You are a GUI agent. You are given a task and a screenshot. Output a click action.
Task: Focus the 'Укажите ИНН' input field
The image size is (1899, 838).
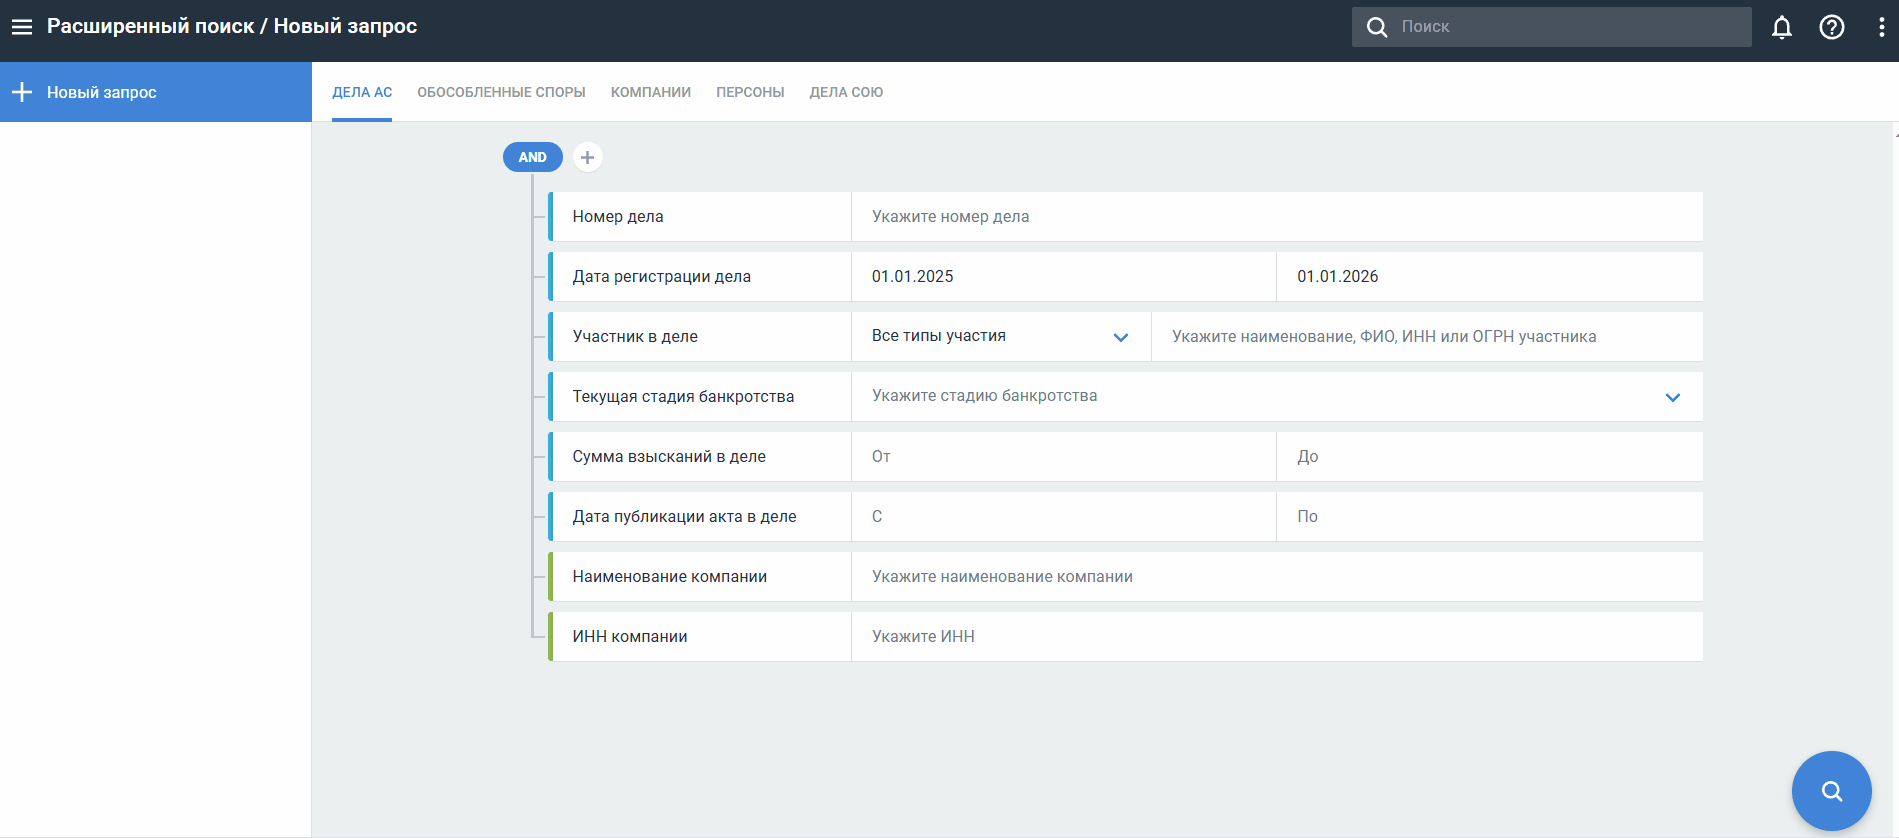(x=1275, y=637)
